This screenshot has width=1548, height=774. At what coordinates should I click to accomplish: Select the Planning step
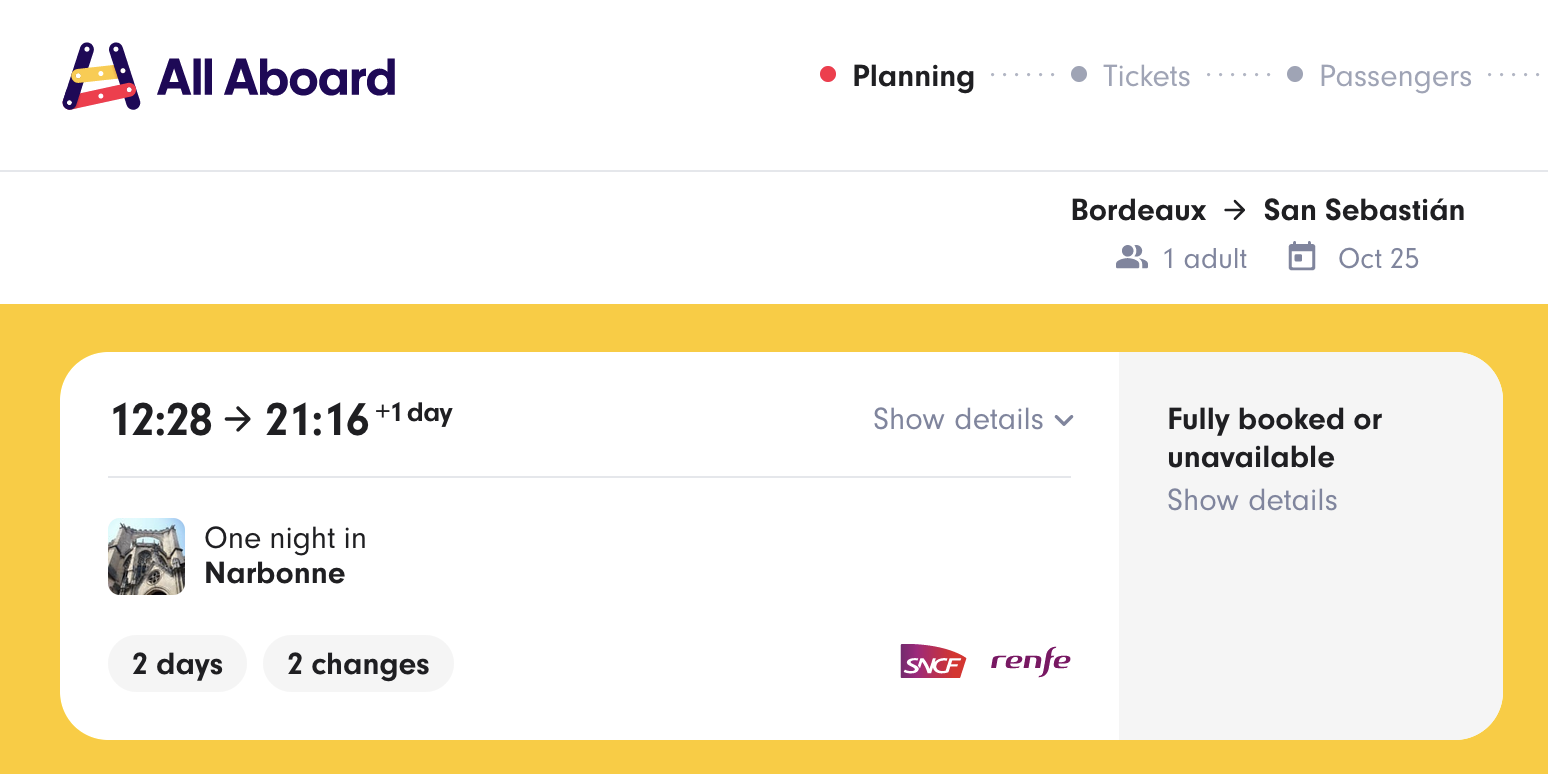[913, 77]
